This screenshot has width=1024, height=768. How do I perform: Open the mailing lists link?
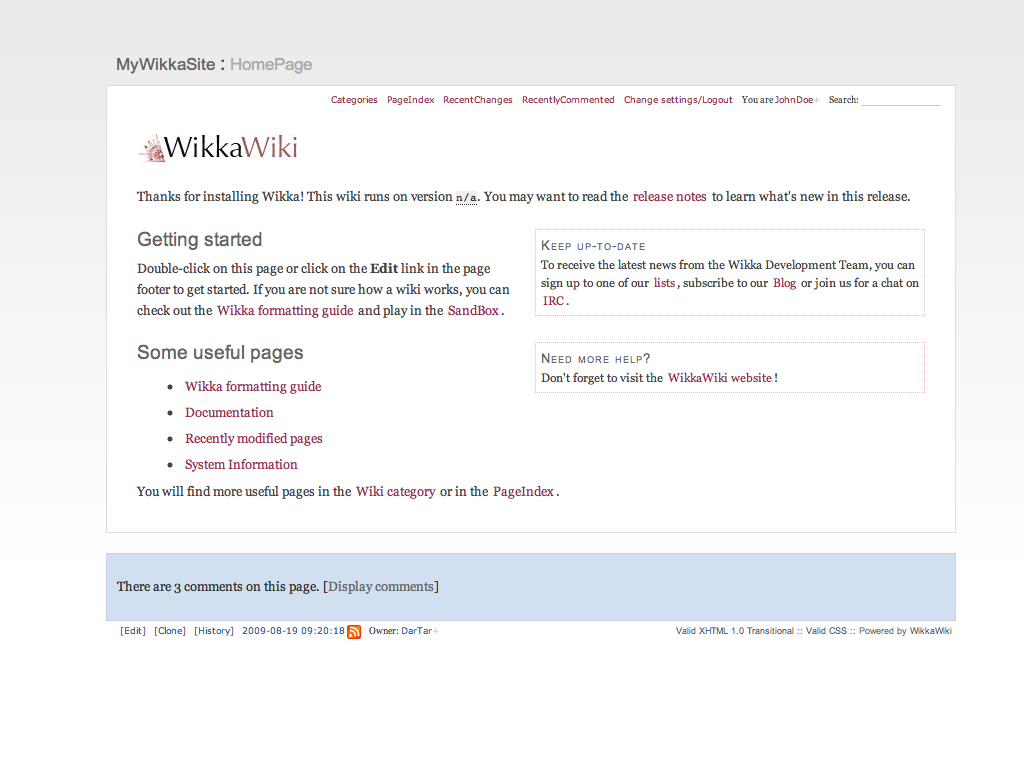click(x=664, y=283)
